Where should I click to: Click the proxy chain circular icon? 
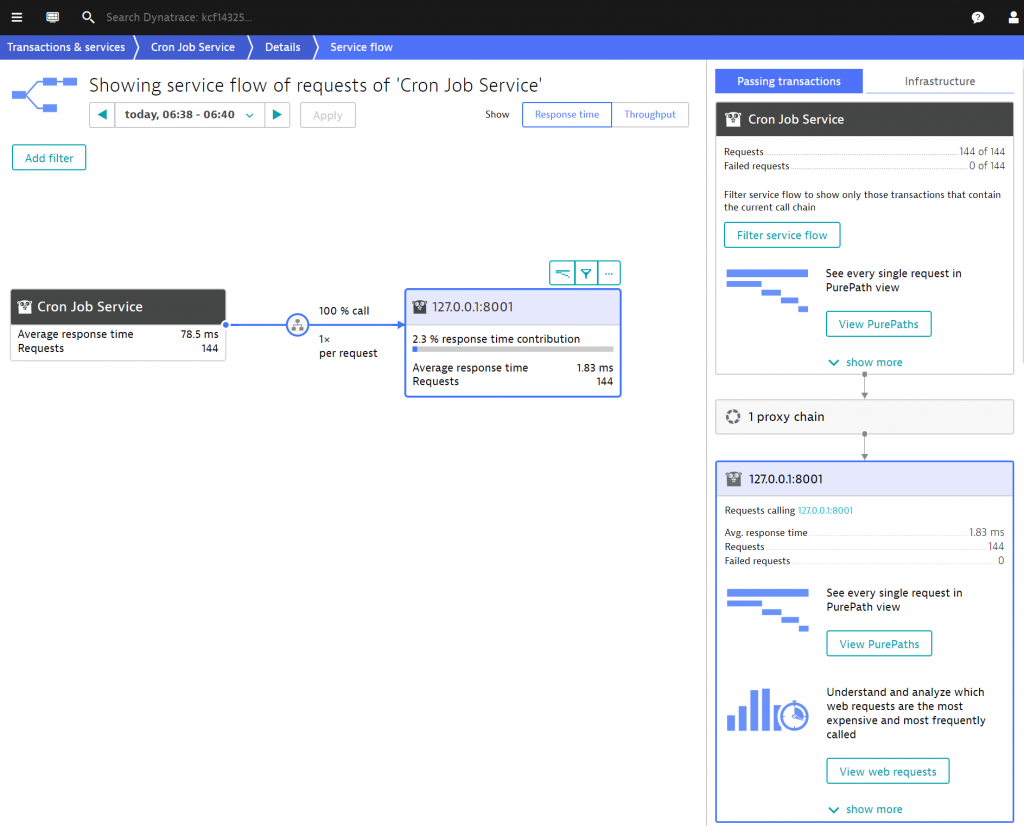[x=733, y=417]
